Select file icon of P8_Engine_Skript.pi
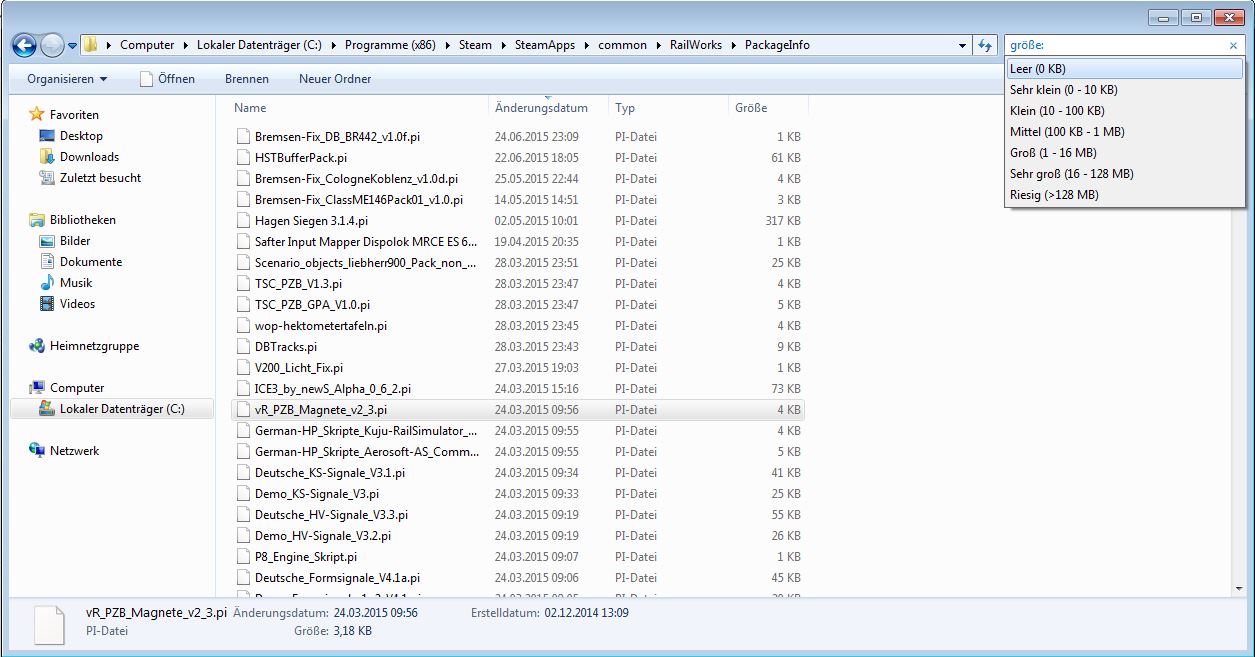 [x=243, y=557]
